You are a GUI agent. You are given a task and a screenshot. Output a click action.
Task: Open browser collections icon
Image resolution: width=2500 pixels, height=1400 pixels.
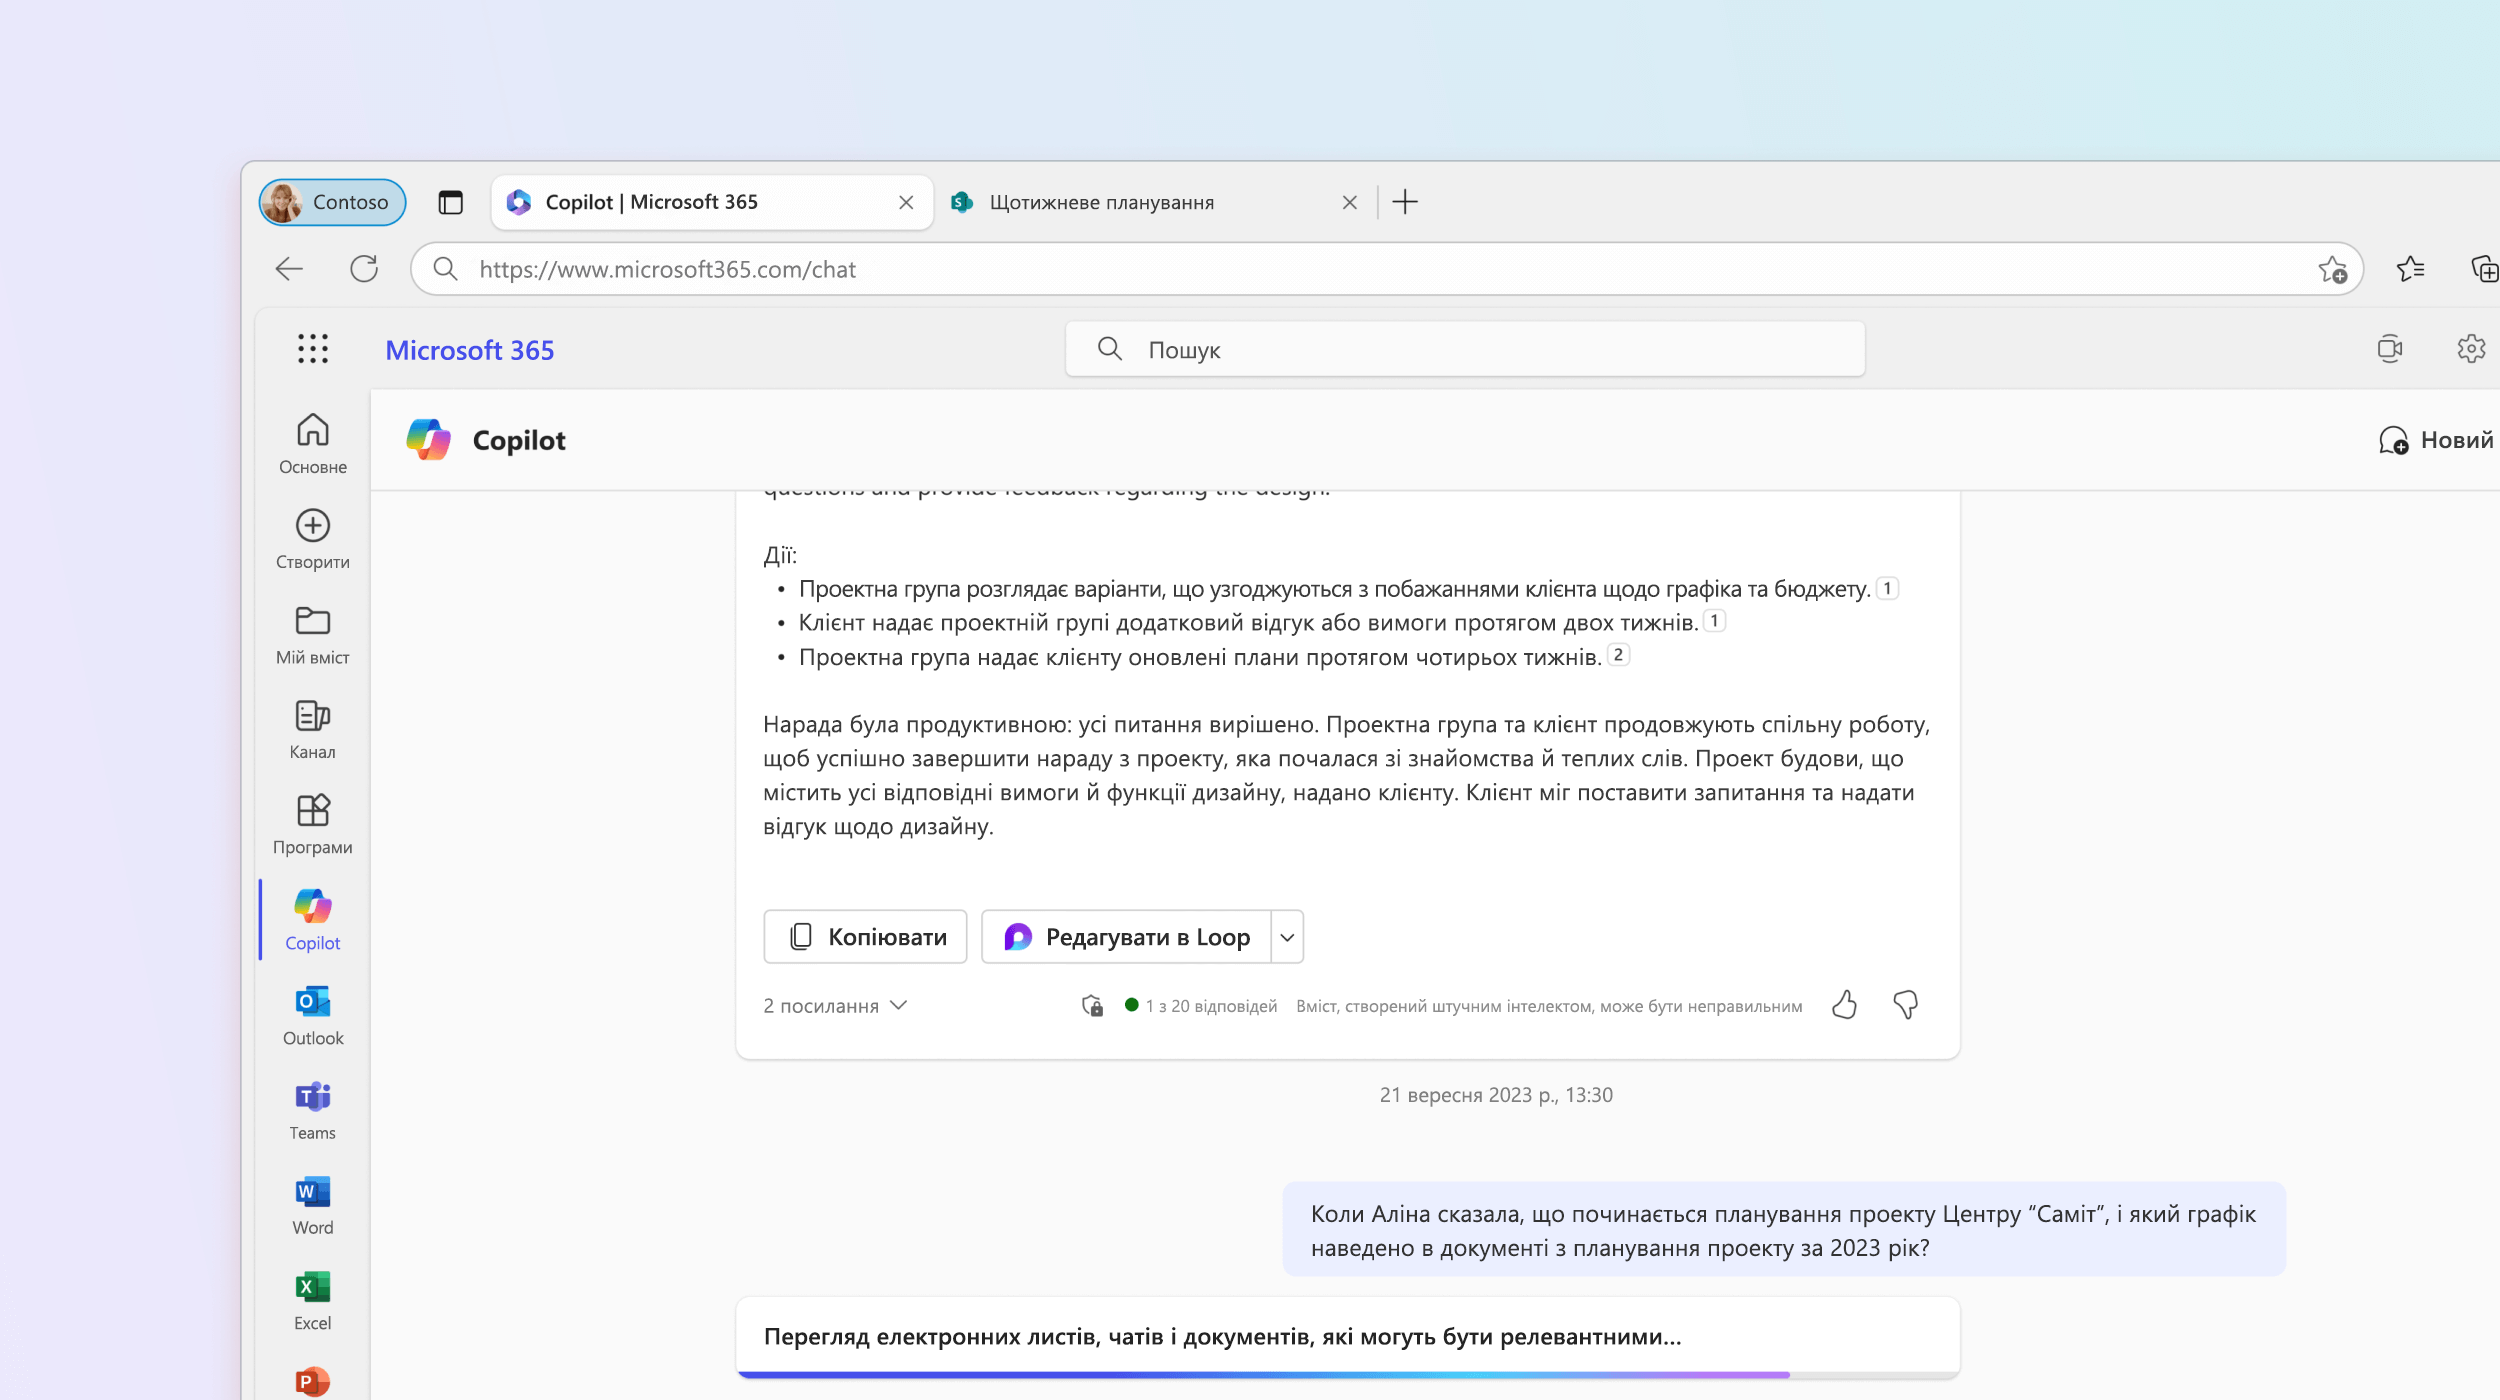coord(2485,269)
